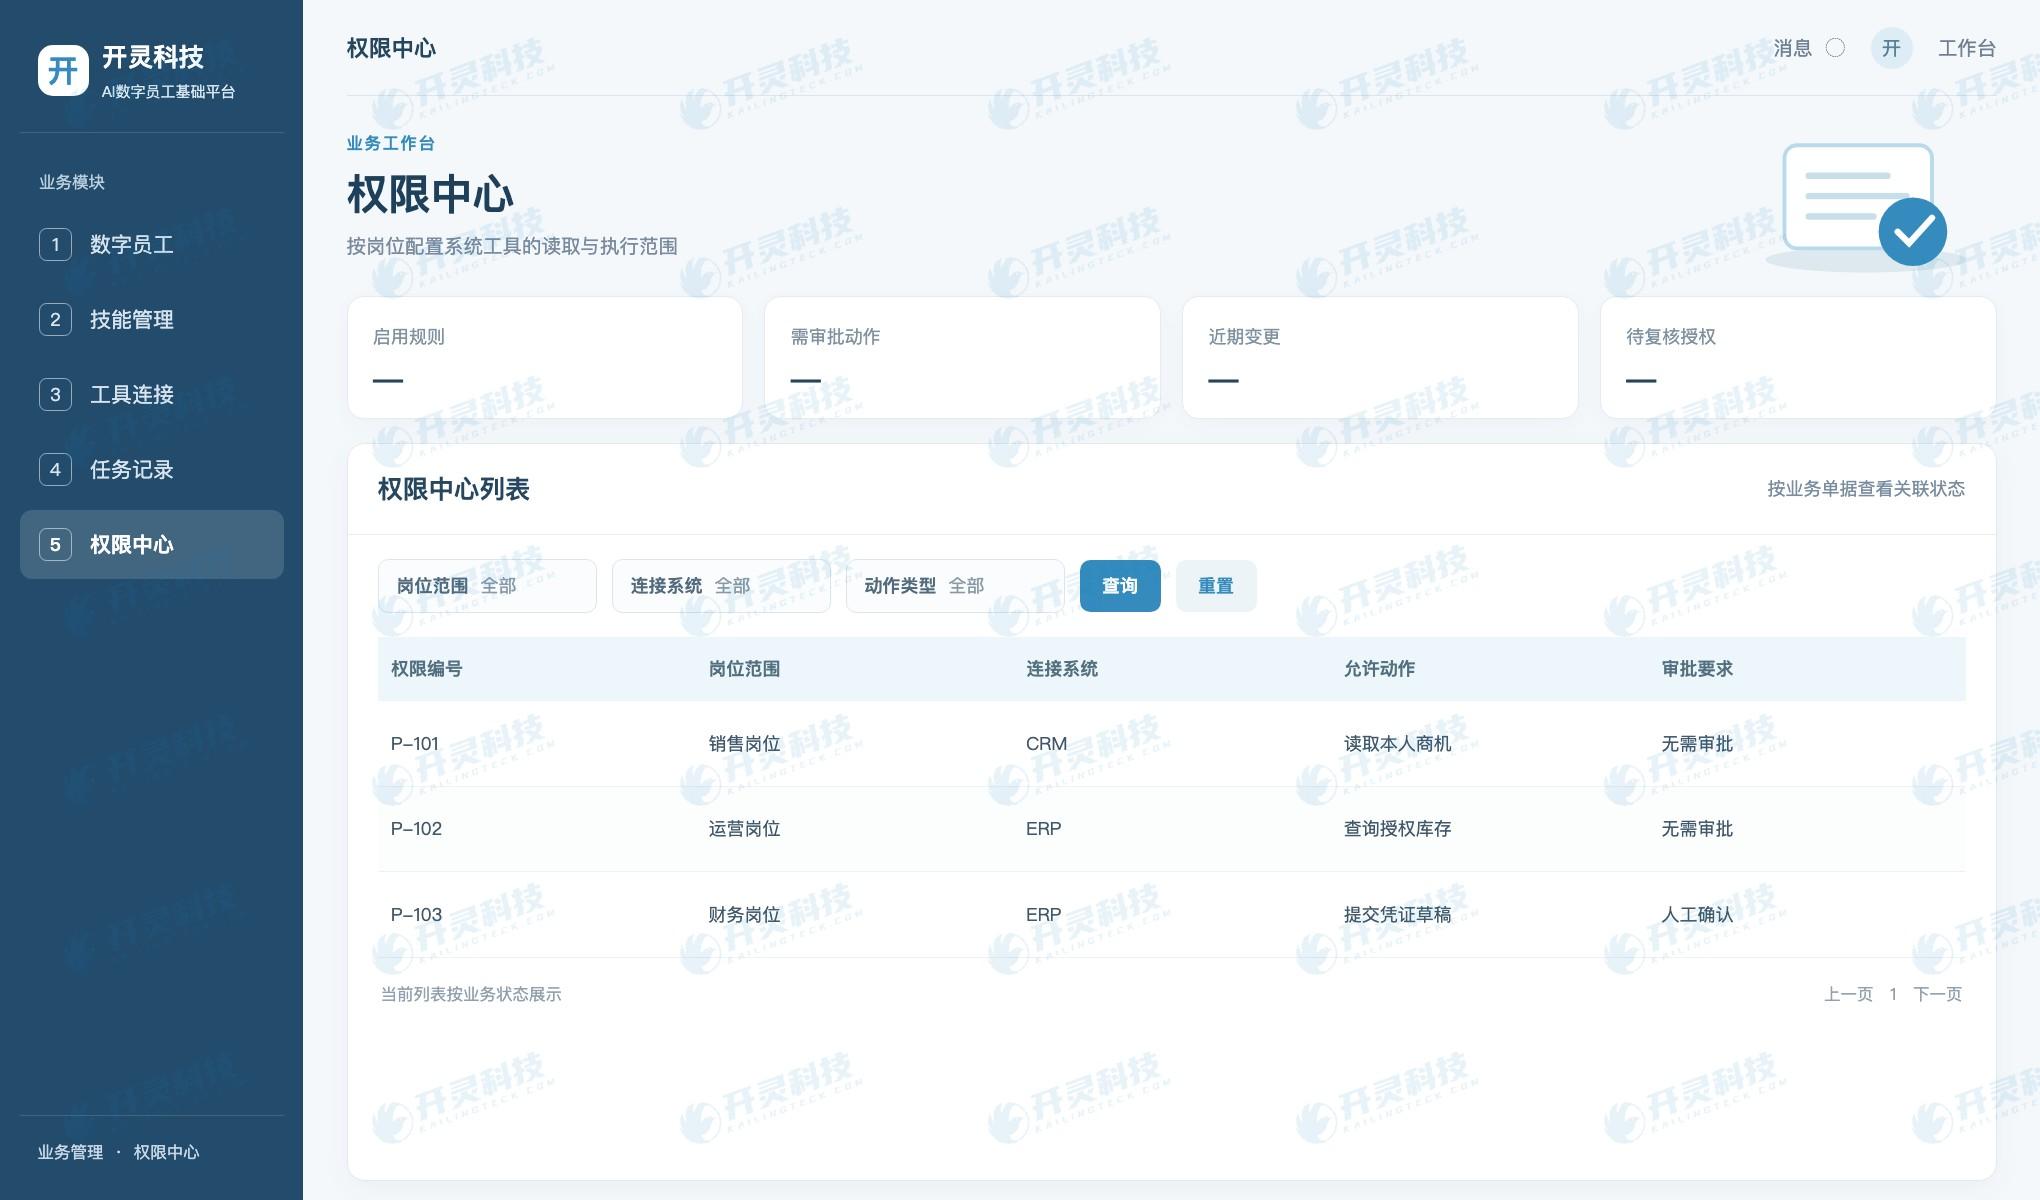Image resolution: width=2040 pixels, height=1200 pixels.
Task: Open the 近期变更 stat card
Action: (1380, 357)
